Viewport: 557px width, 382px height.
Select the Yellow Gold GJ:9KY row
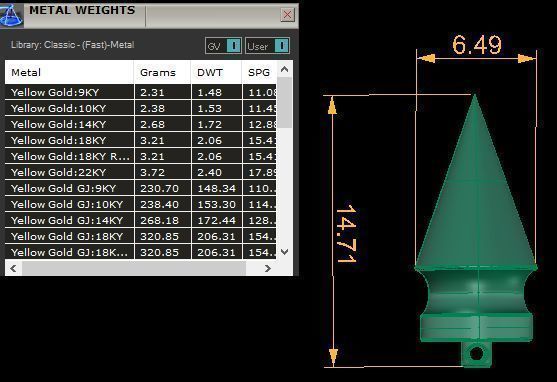(x=141, y=188)
